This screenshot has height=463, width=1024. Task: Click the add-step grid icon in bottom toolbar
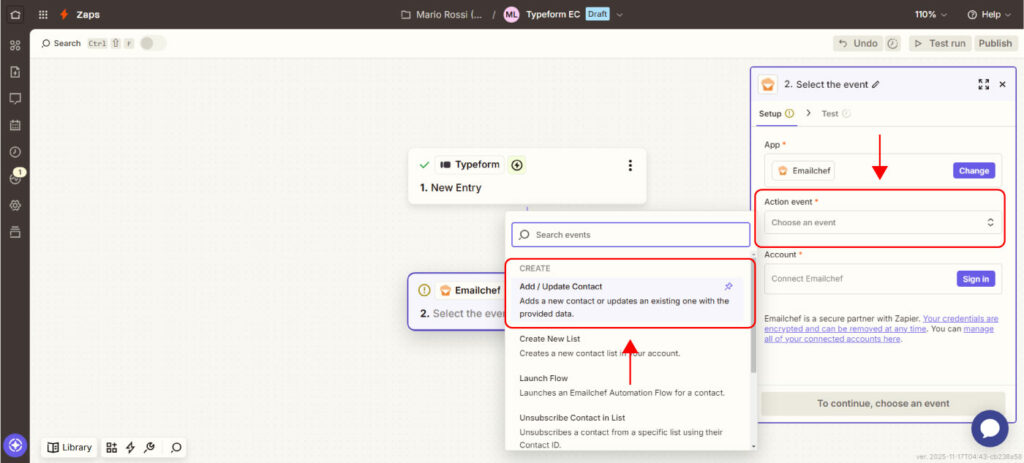[111, 447]
